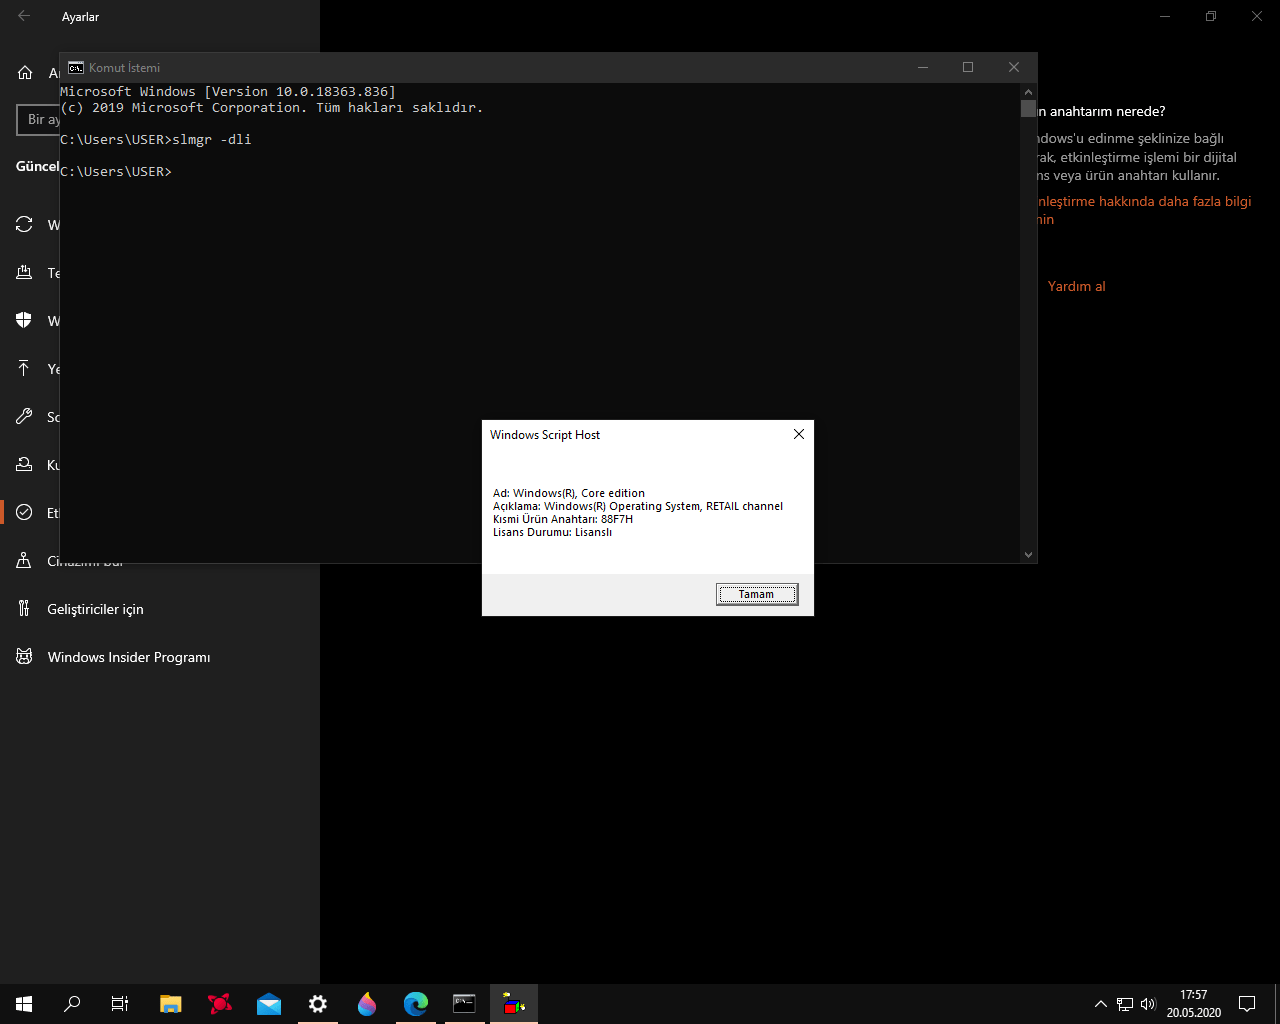Switch to Windows Script Host taskbar icon
1280x1024 pixels.
click(514, 1004)
